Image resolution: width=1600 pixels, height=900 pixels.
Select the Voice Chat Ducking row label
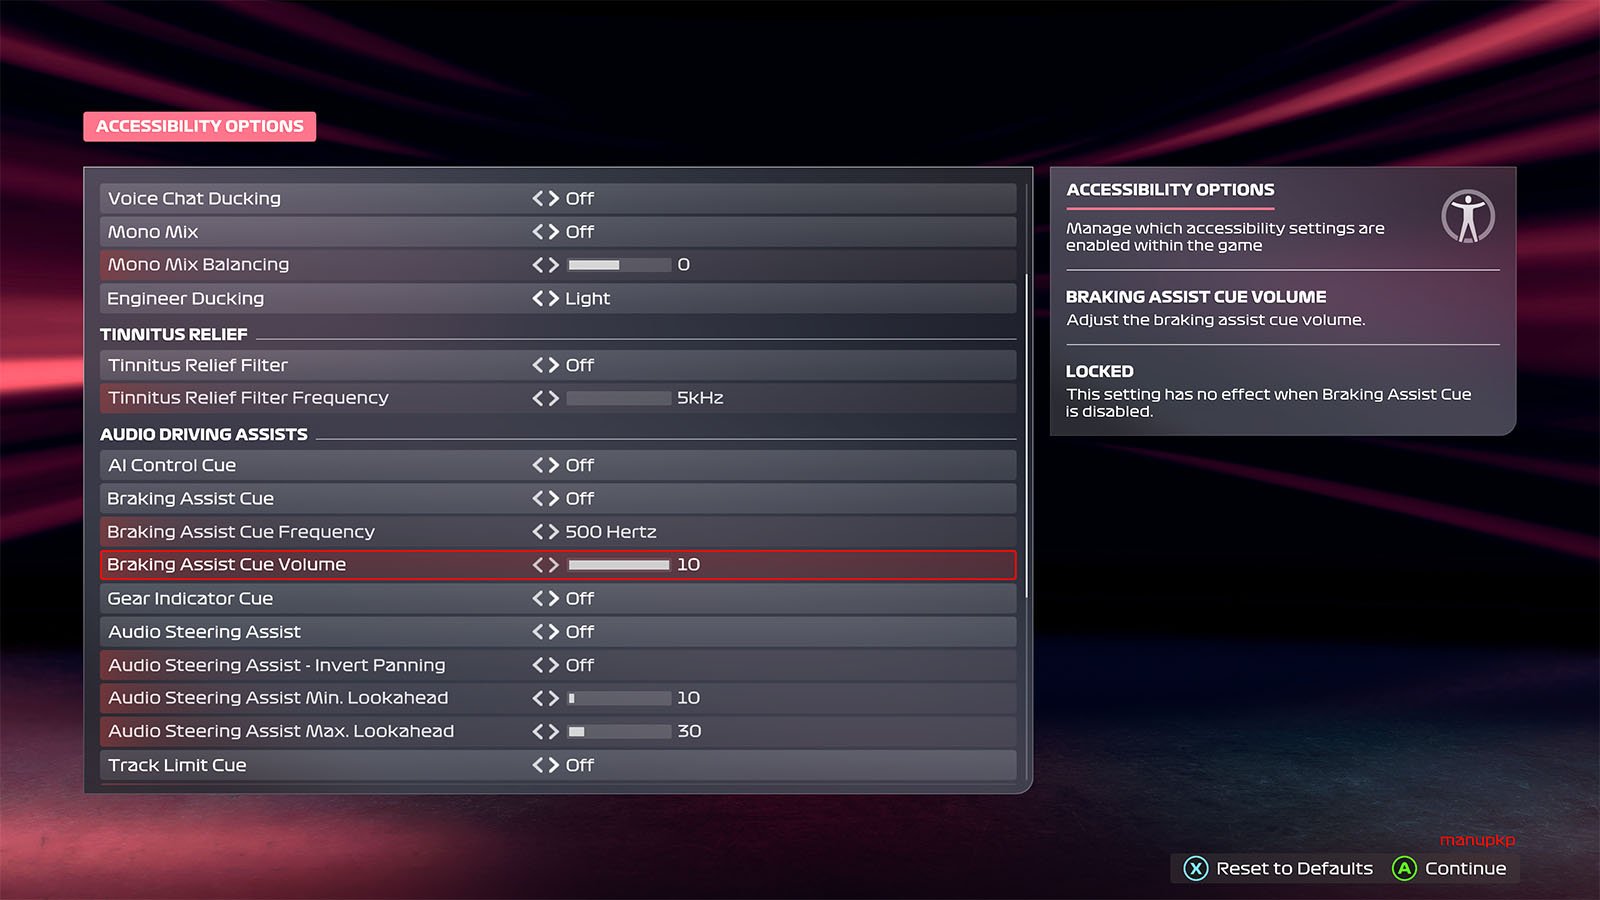(194, 198)
